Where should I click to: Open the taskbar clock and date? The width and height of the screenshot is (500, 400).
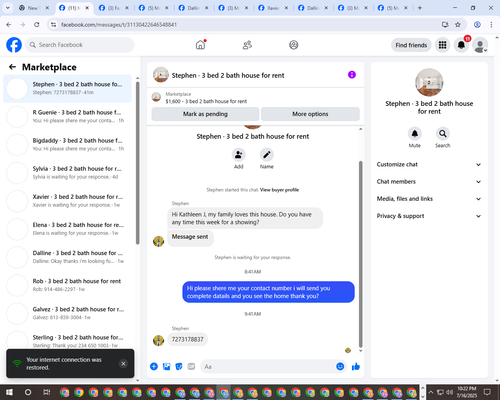point(467,392)
